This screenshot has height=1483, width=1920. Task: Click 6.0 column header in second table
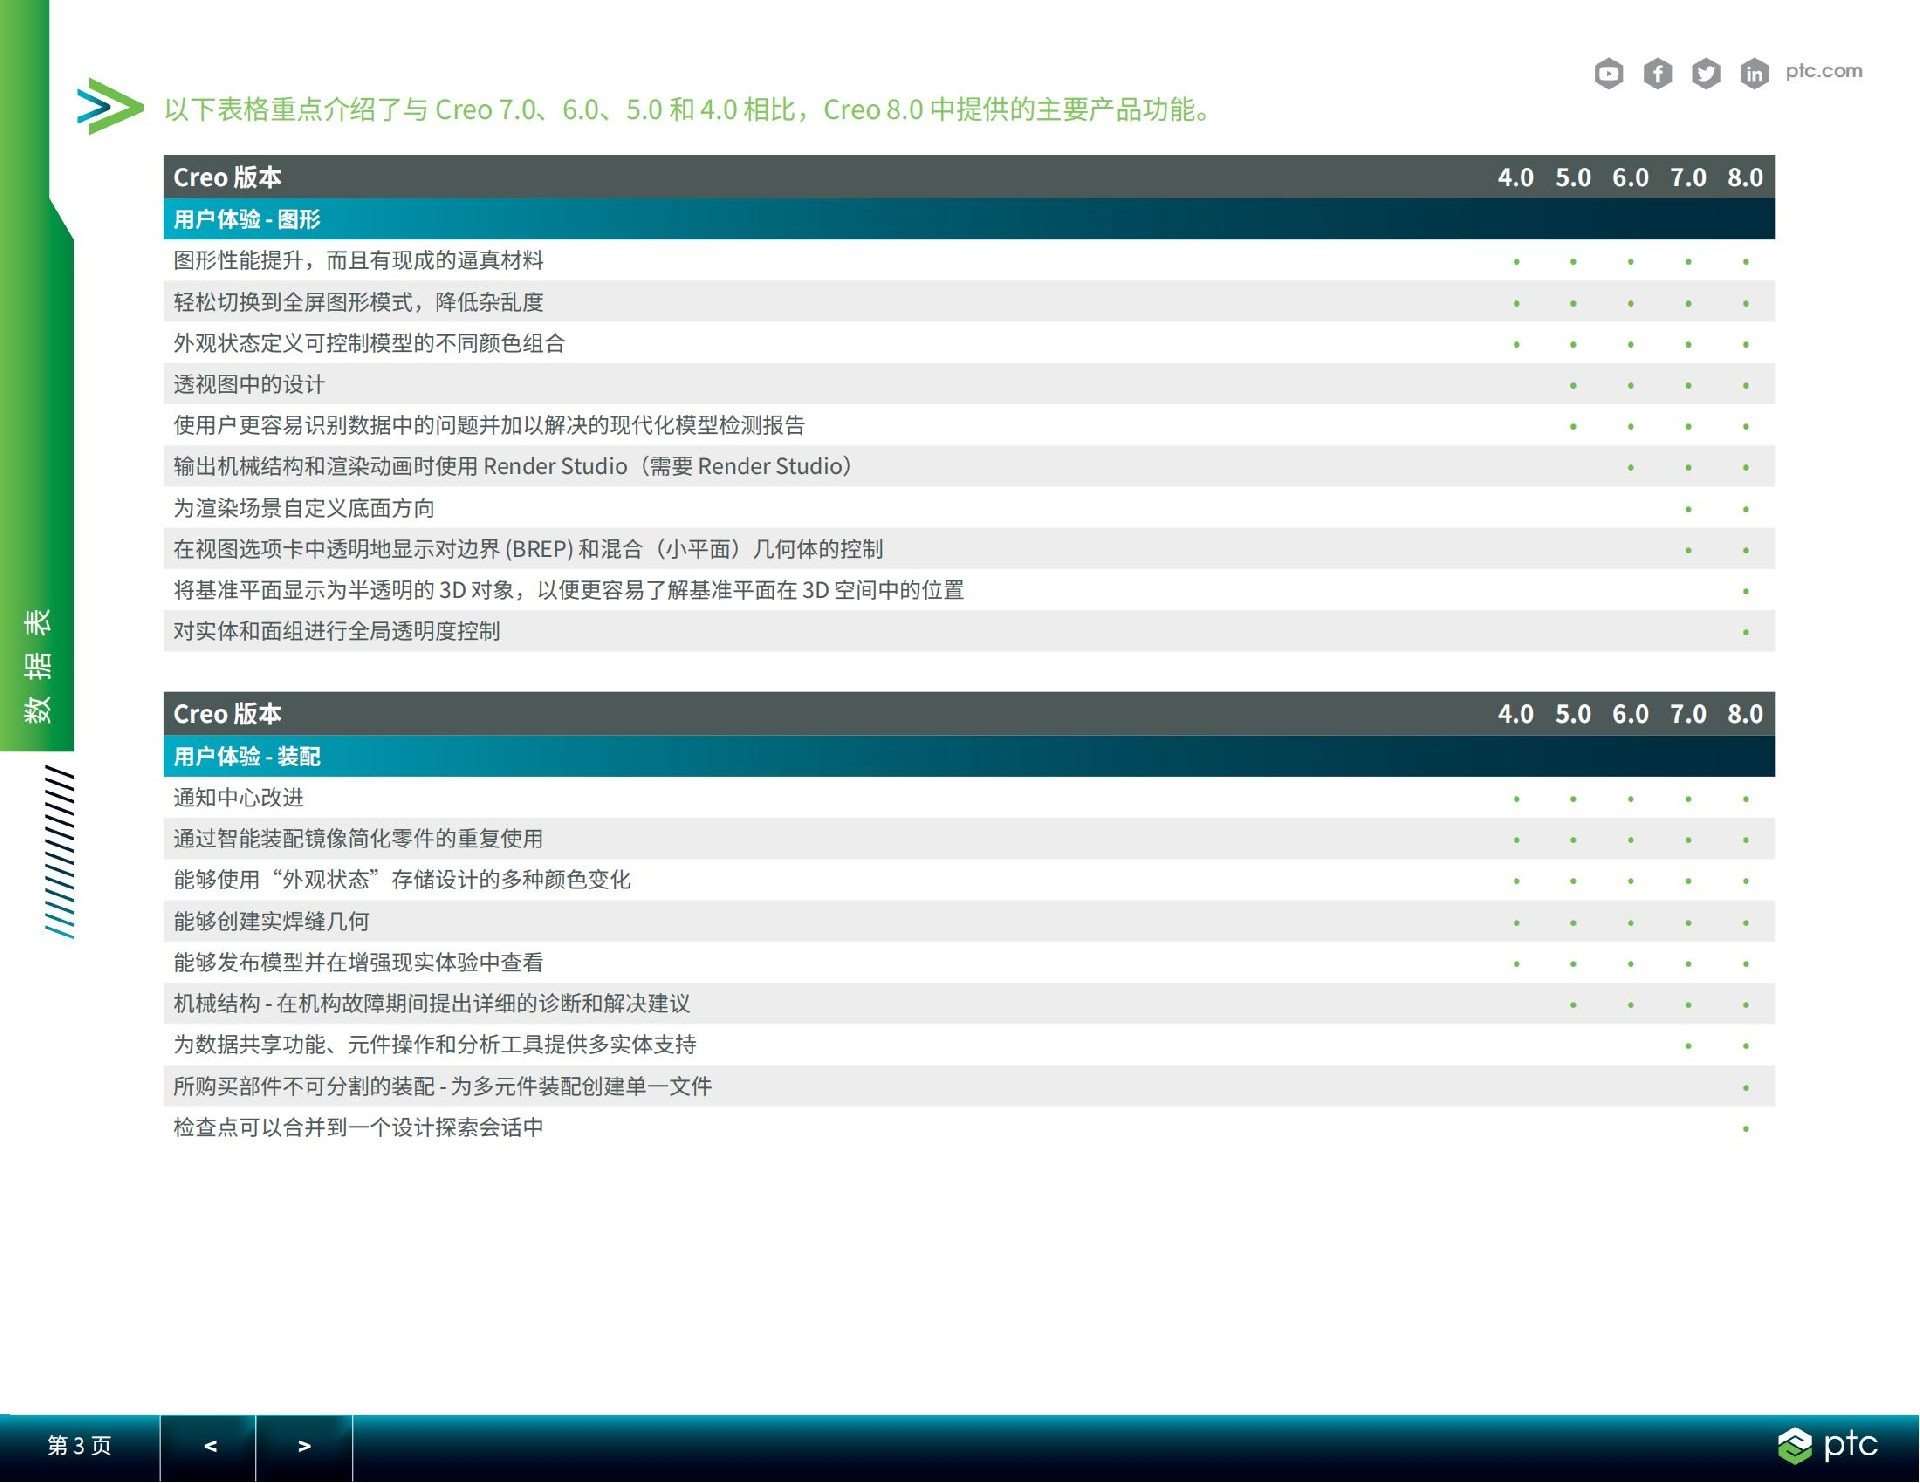(x=1630, y=714)
